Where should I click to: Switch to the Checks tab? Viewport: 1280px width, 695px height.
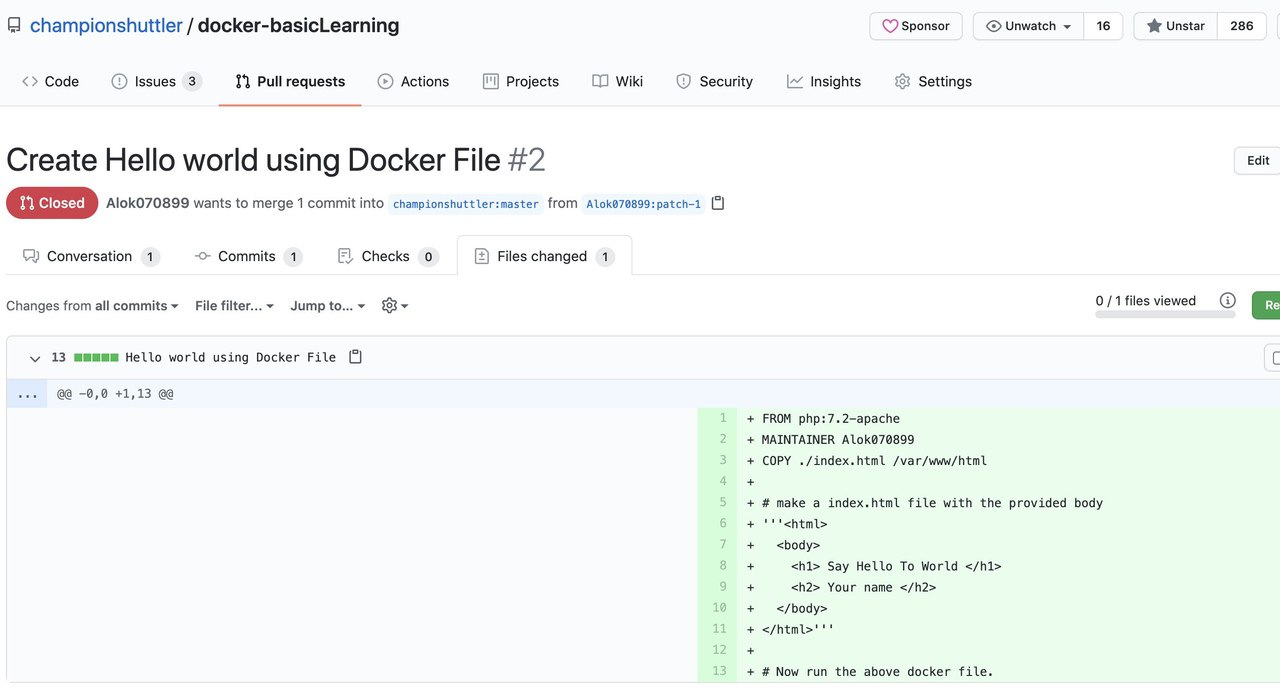point(388,256)
